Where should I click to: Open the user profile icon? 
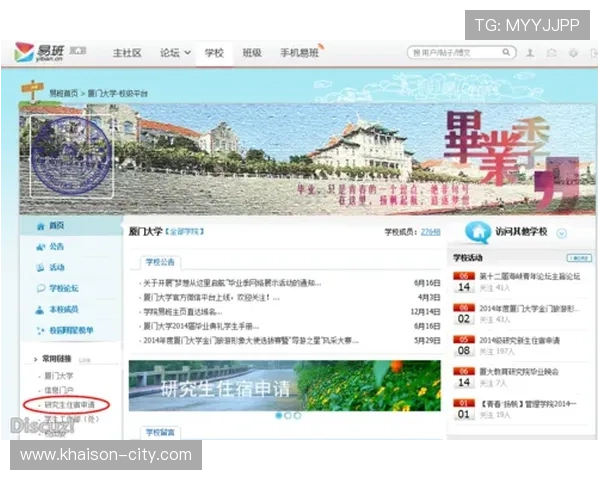click(530, 53)
